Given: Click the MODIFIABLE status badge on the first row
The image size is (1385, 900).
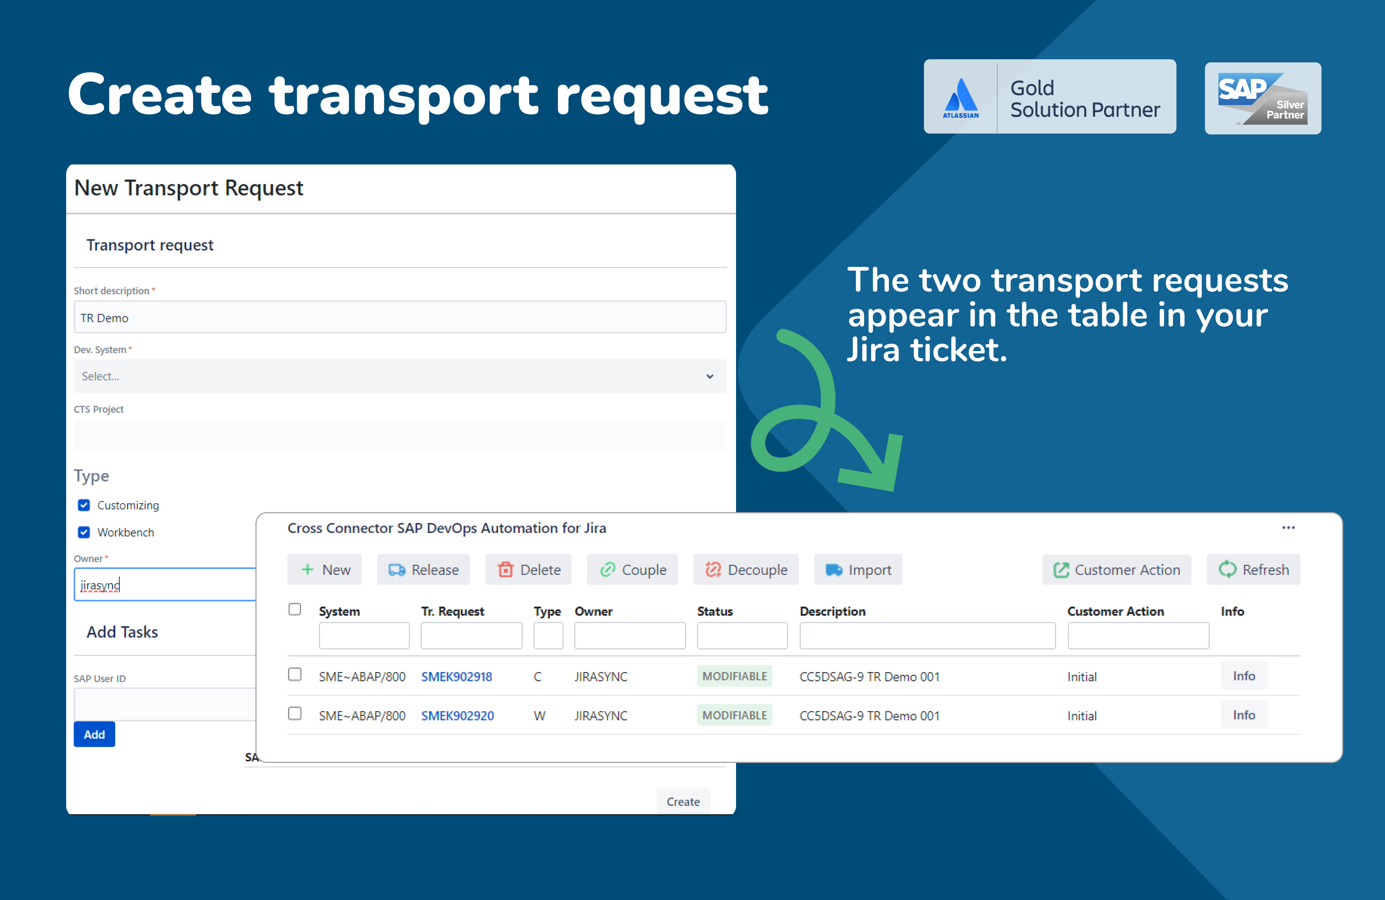Looking at the screenshot, I should click(x=734, y=676).
